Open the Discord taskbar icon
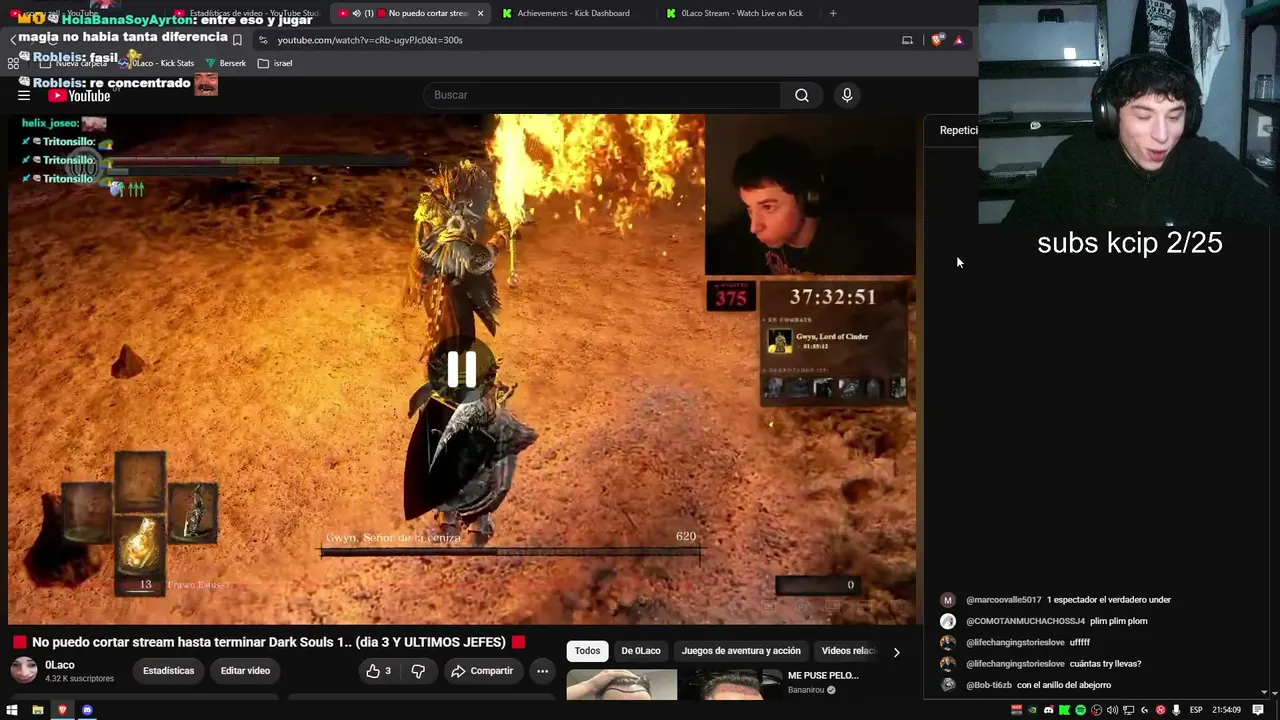 point(87,710)
